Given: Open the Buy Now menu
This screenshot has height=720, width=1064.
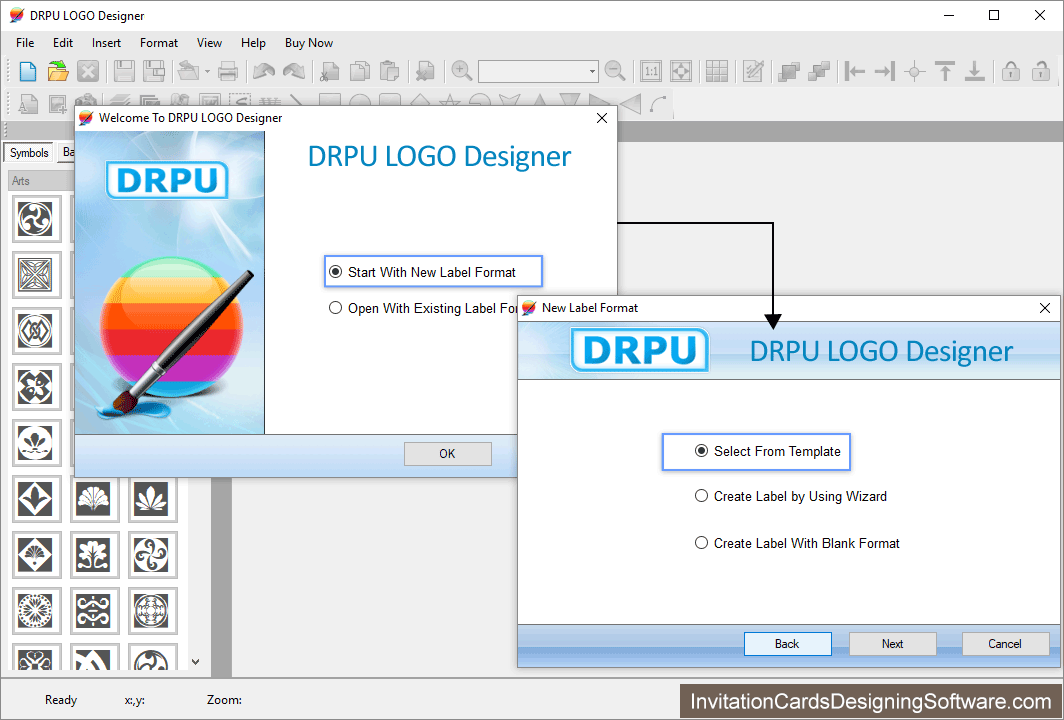Looking at the screenshot, I should pos(309,43).
